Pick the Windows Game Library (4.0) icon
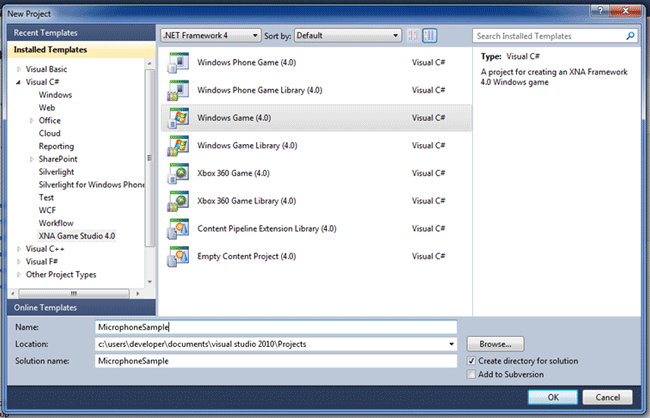This screenshot has width=650, height=418. (178, 146)
